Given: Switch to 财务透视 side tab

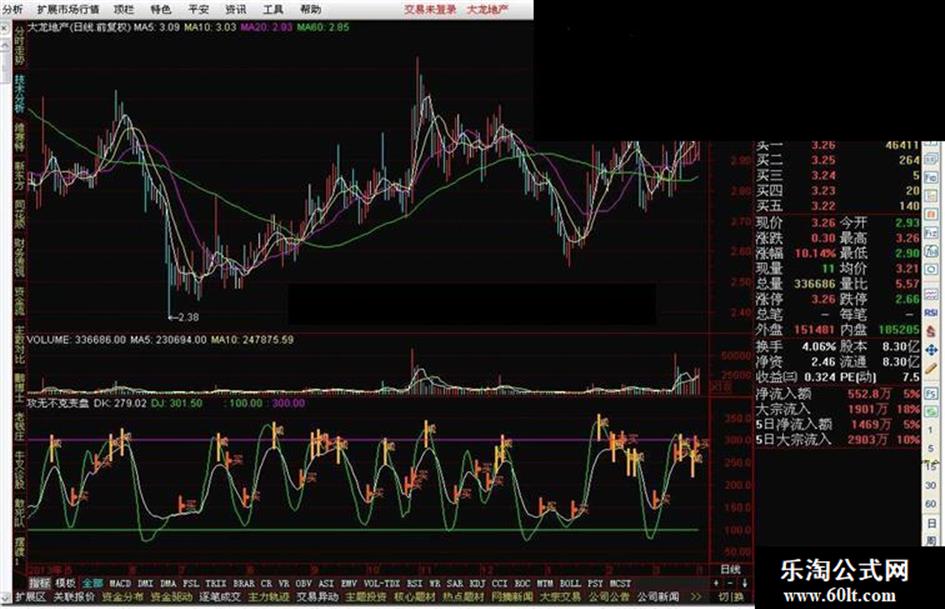Looking at the screenshot, I should pos(19,257).
